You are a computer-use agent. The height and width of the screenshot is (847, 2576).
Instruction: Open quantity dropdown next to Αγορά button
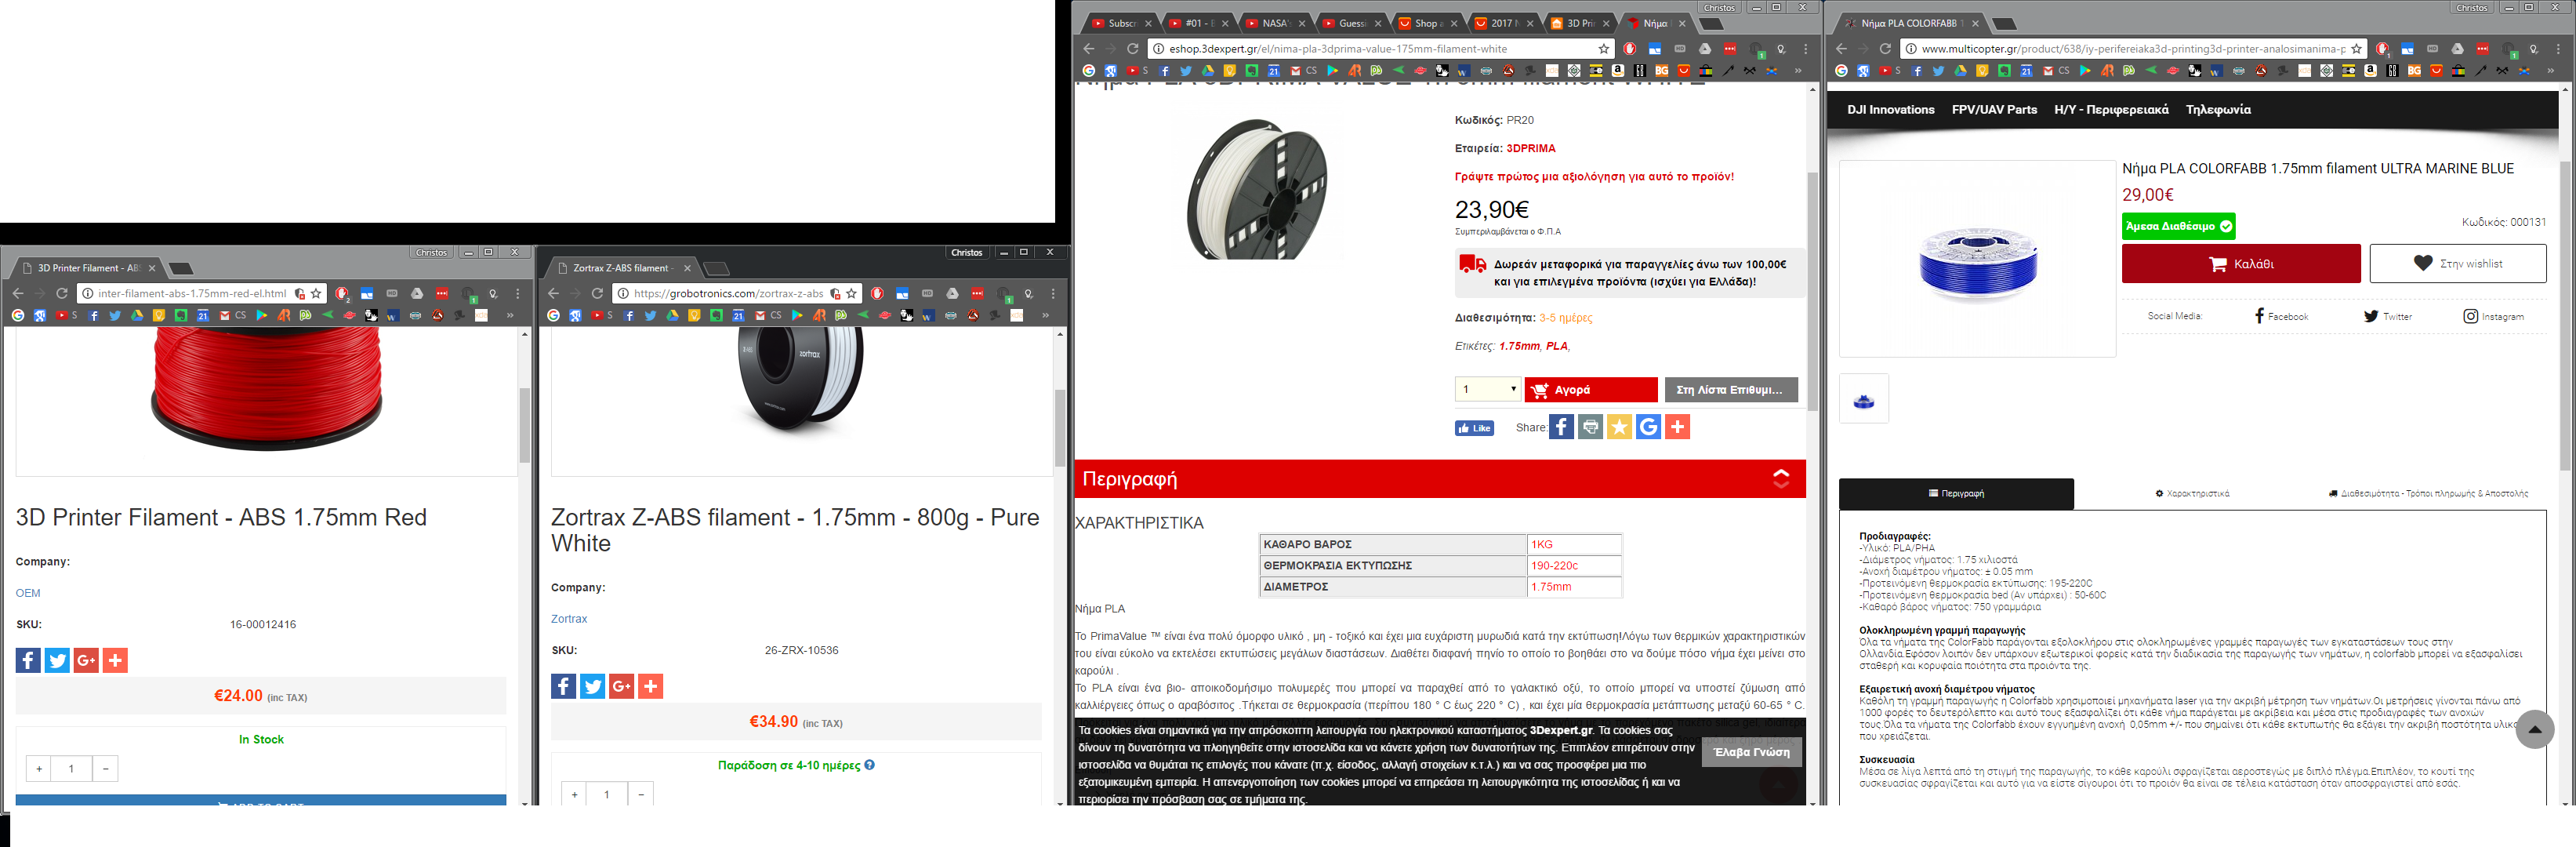point(1487,390)
